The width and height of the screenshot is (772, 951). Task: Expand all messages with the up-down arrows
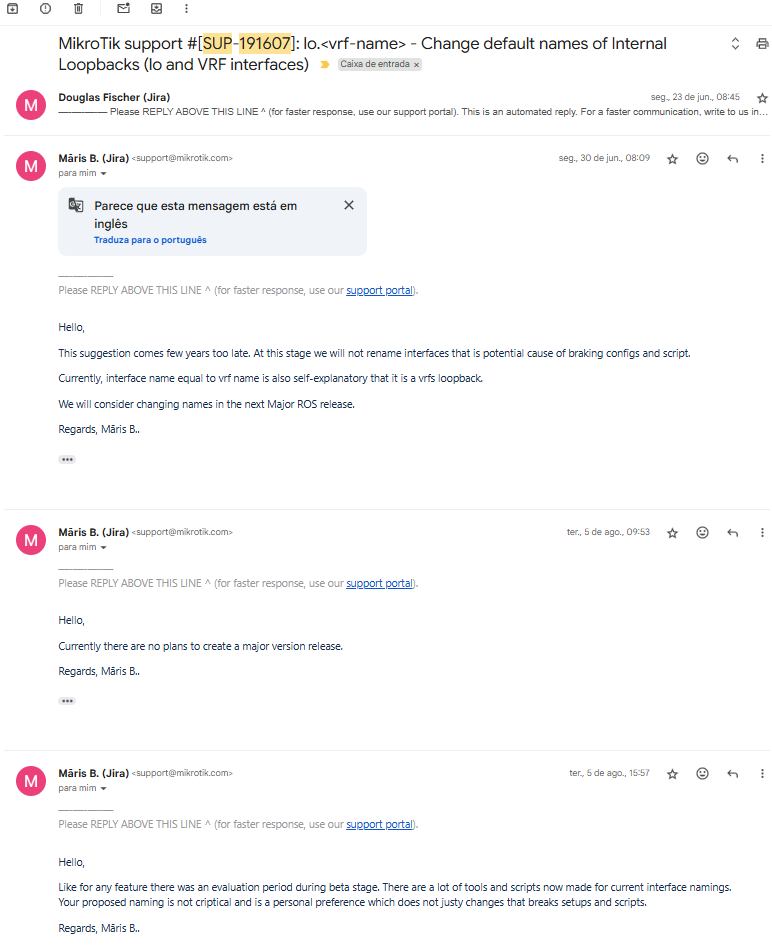tap(735, 44)
